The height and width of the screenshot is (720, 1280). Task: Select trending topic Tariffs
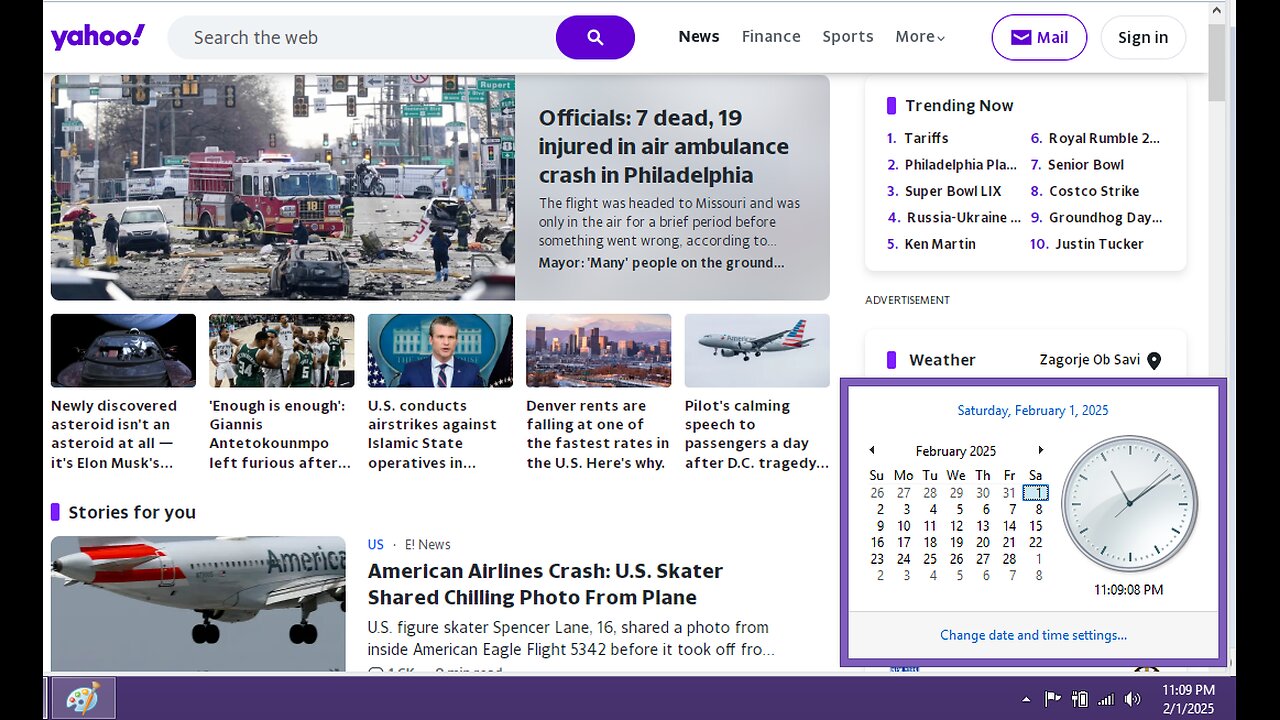(926, 138)
